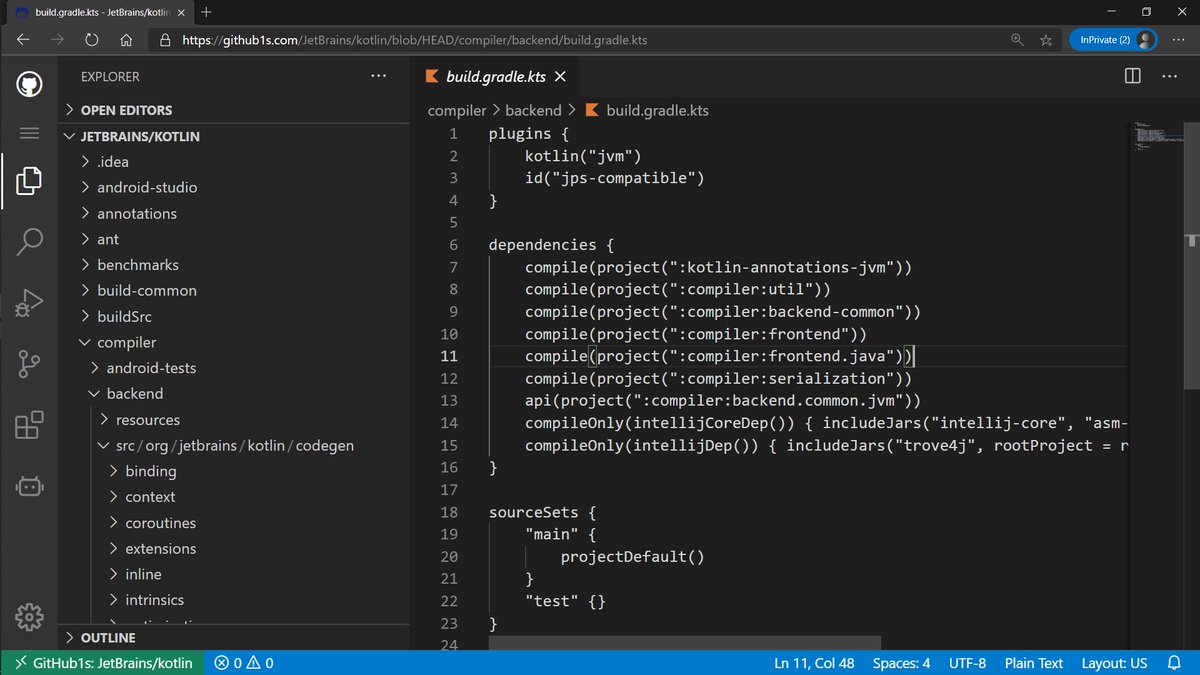1200x675 pixels.
Task: Collapse the JETBRAINS/KOTLIN section
Action: click(235, 136)
